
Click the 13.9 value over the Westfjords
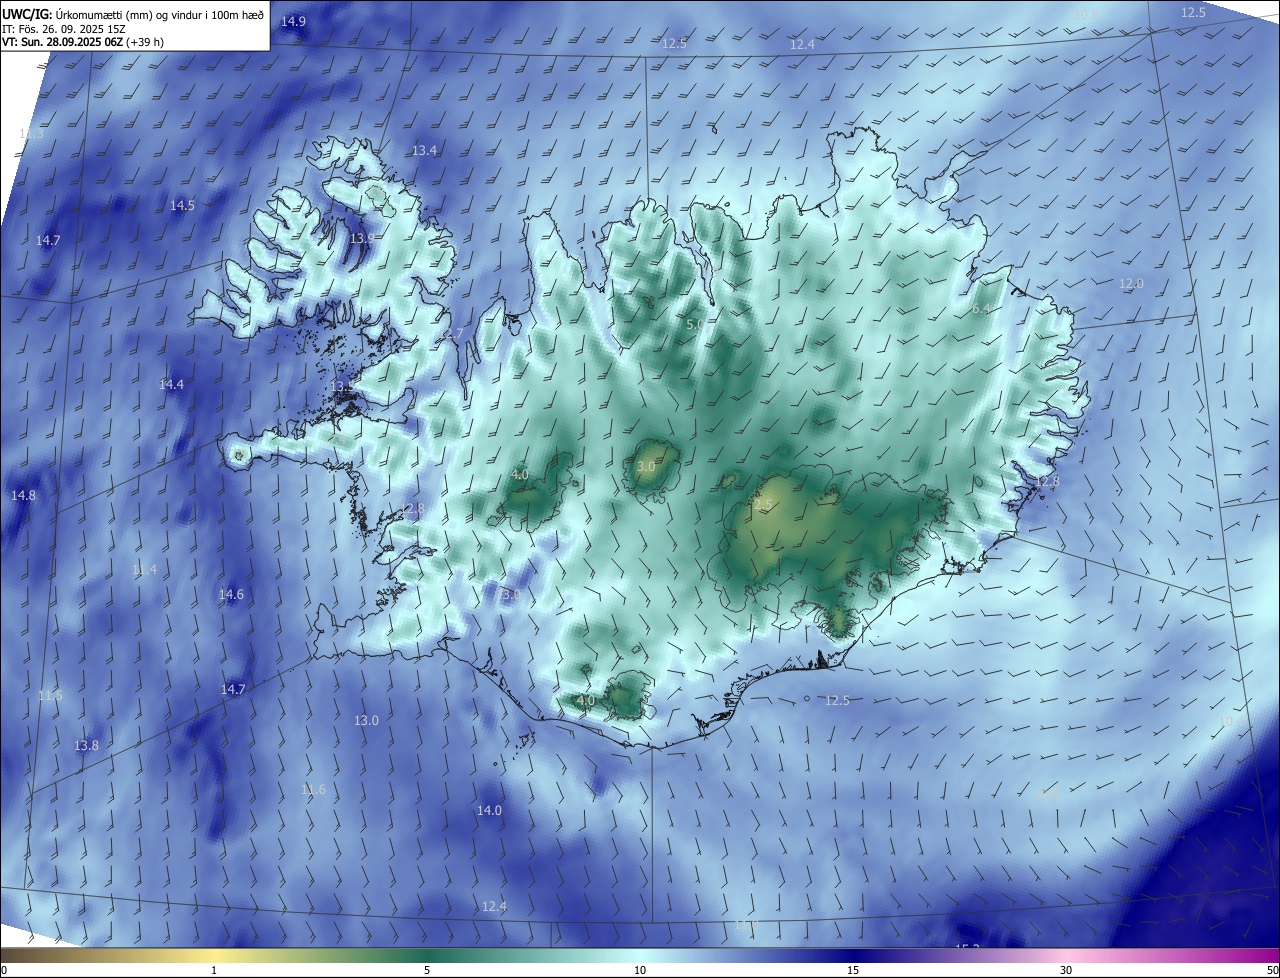362,238
